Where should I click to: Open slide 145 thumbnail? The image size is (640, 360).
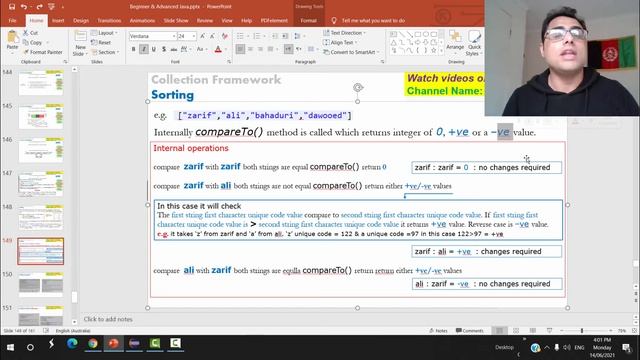click(41, 116)
